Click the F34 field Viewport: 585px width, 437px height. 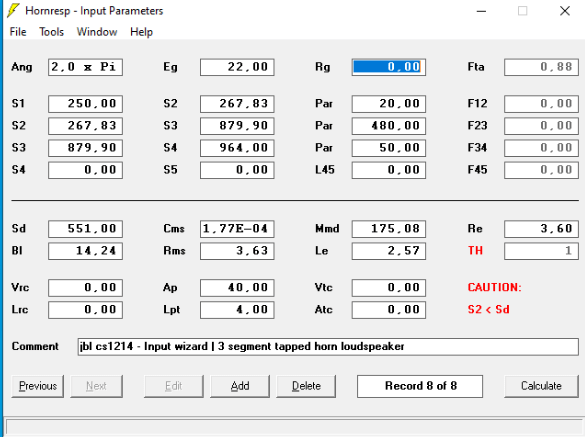click(541, 148)
